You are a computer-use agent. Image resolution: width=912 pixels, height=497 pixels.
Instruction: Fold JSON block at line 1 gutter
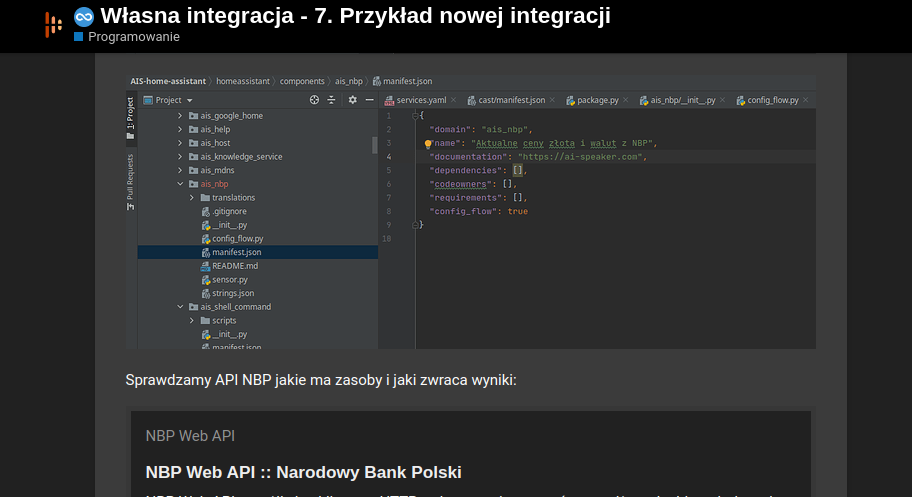(415, 116)
